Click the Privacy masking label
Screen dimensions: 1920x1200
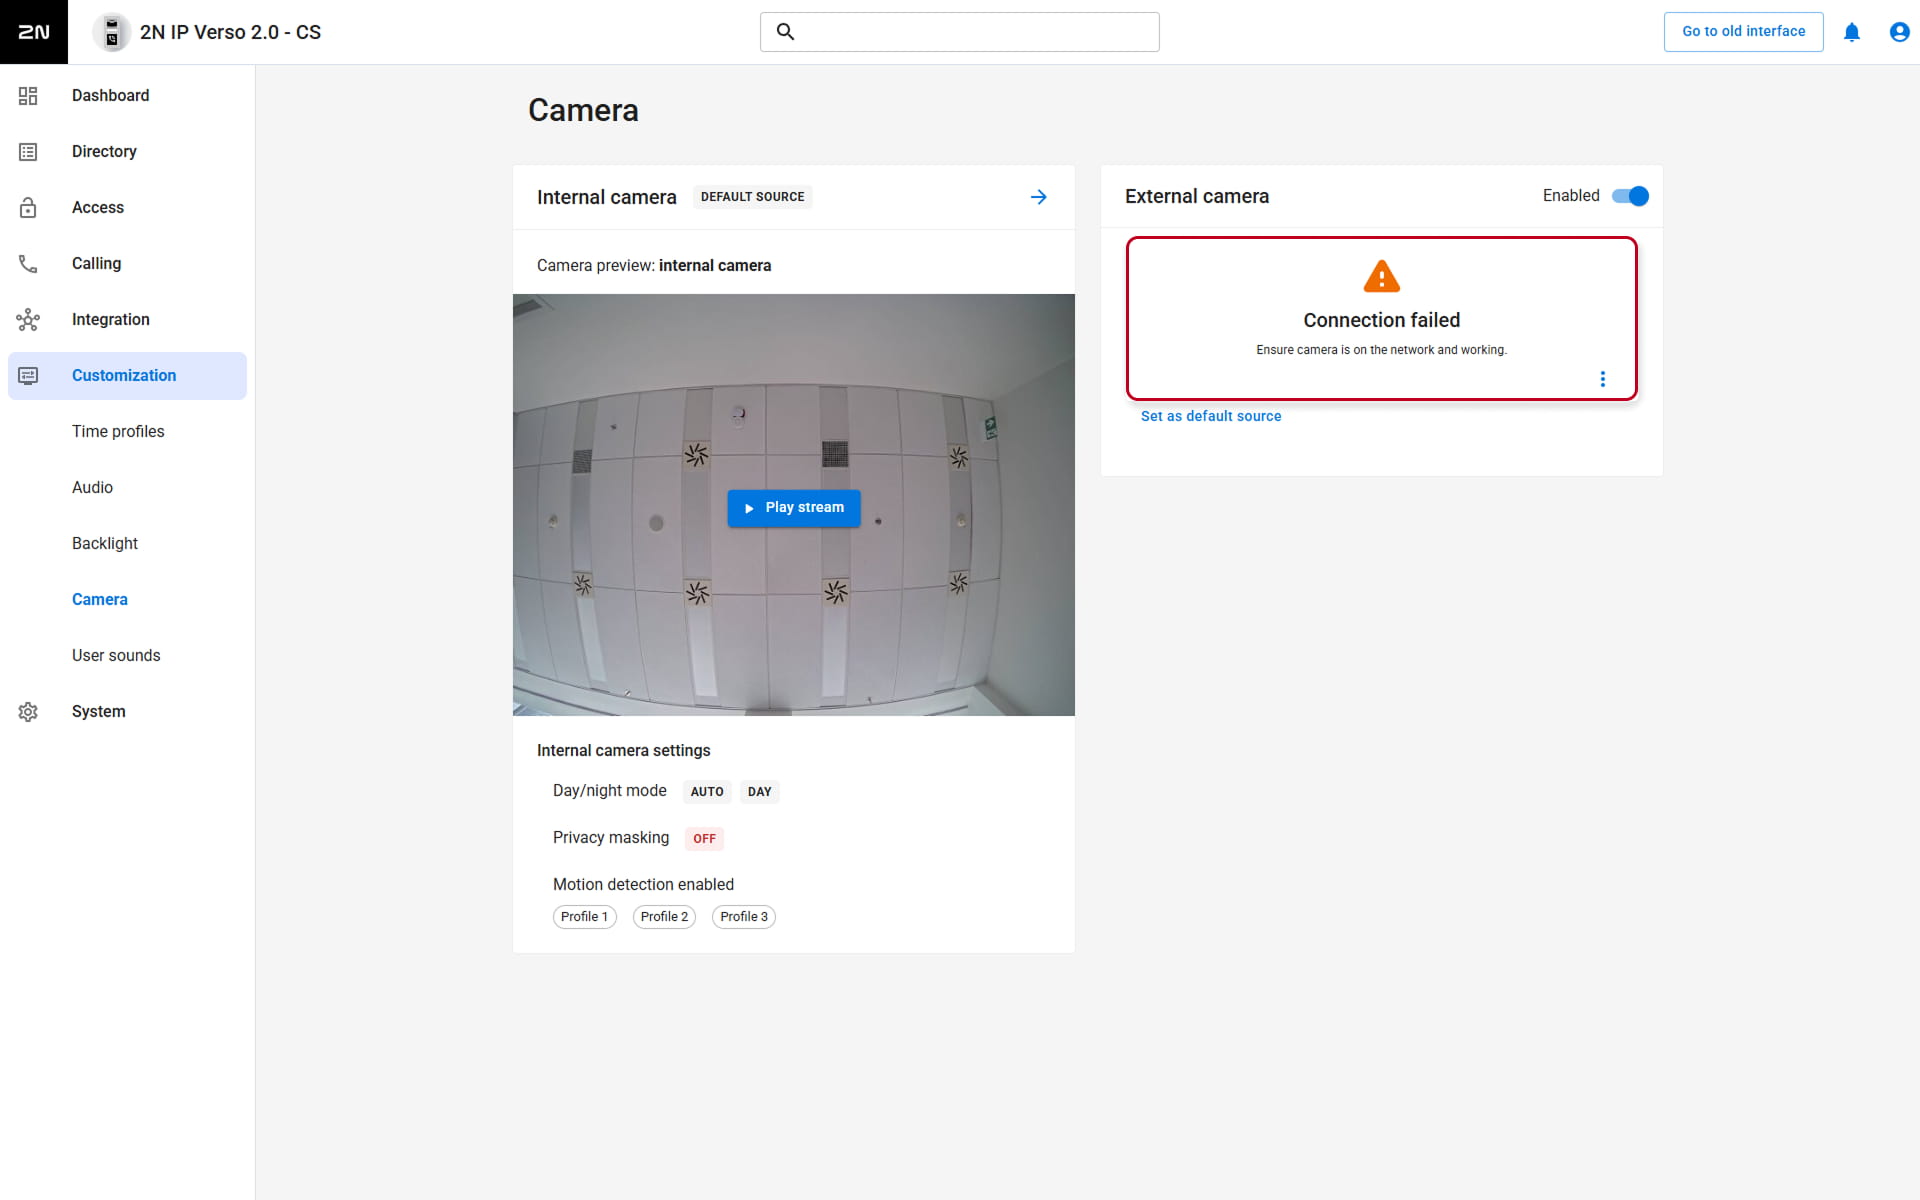(x=611, y=838)
